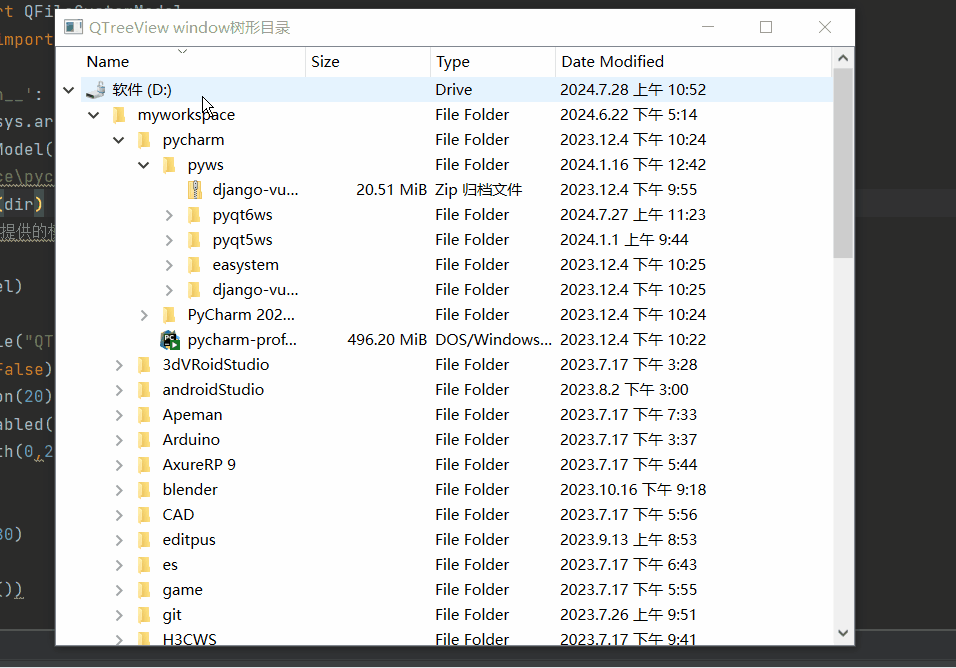Click the 2024.7.28 上午 10:52 date cell
The width and height of the screenshot is (956, 668).
click(x=633, y=90)
